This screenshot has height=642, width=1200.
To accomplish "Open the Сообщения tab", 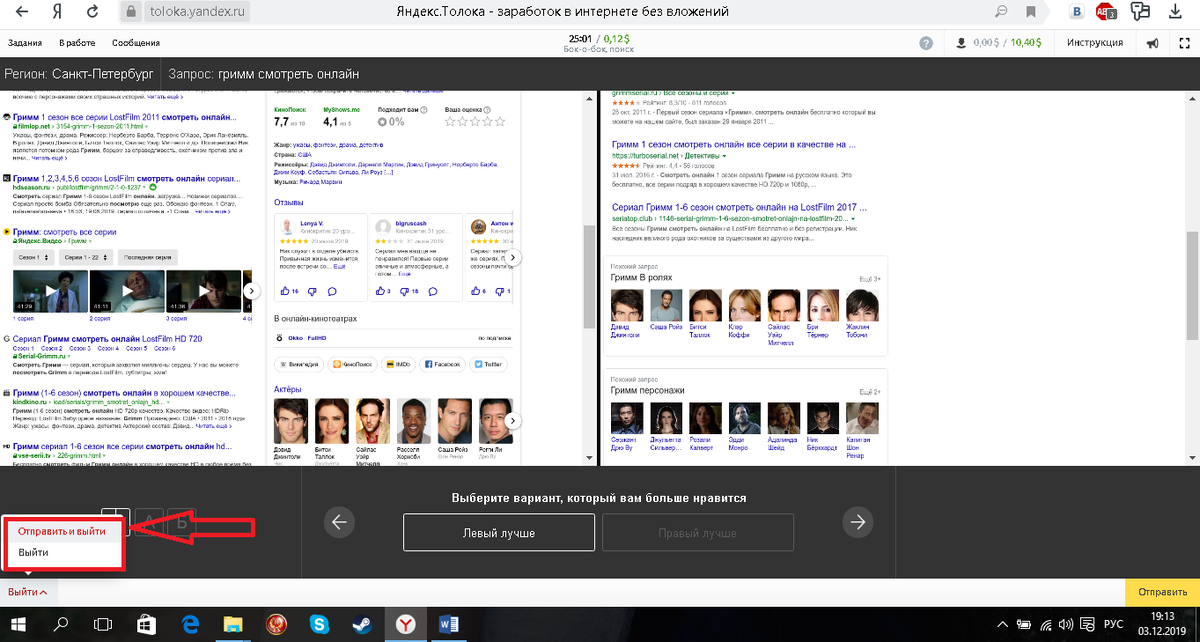I will (135, 43).
